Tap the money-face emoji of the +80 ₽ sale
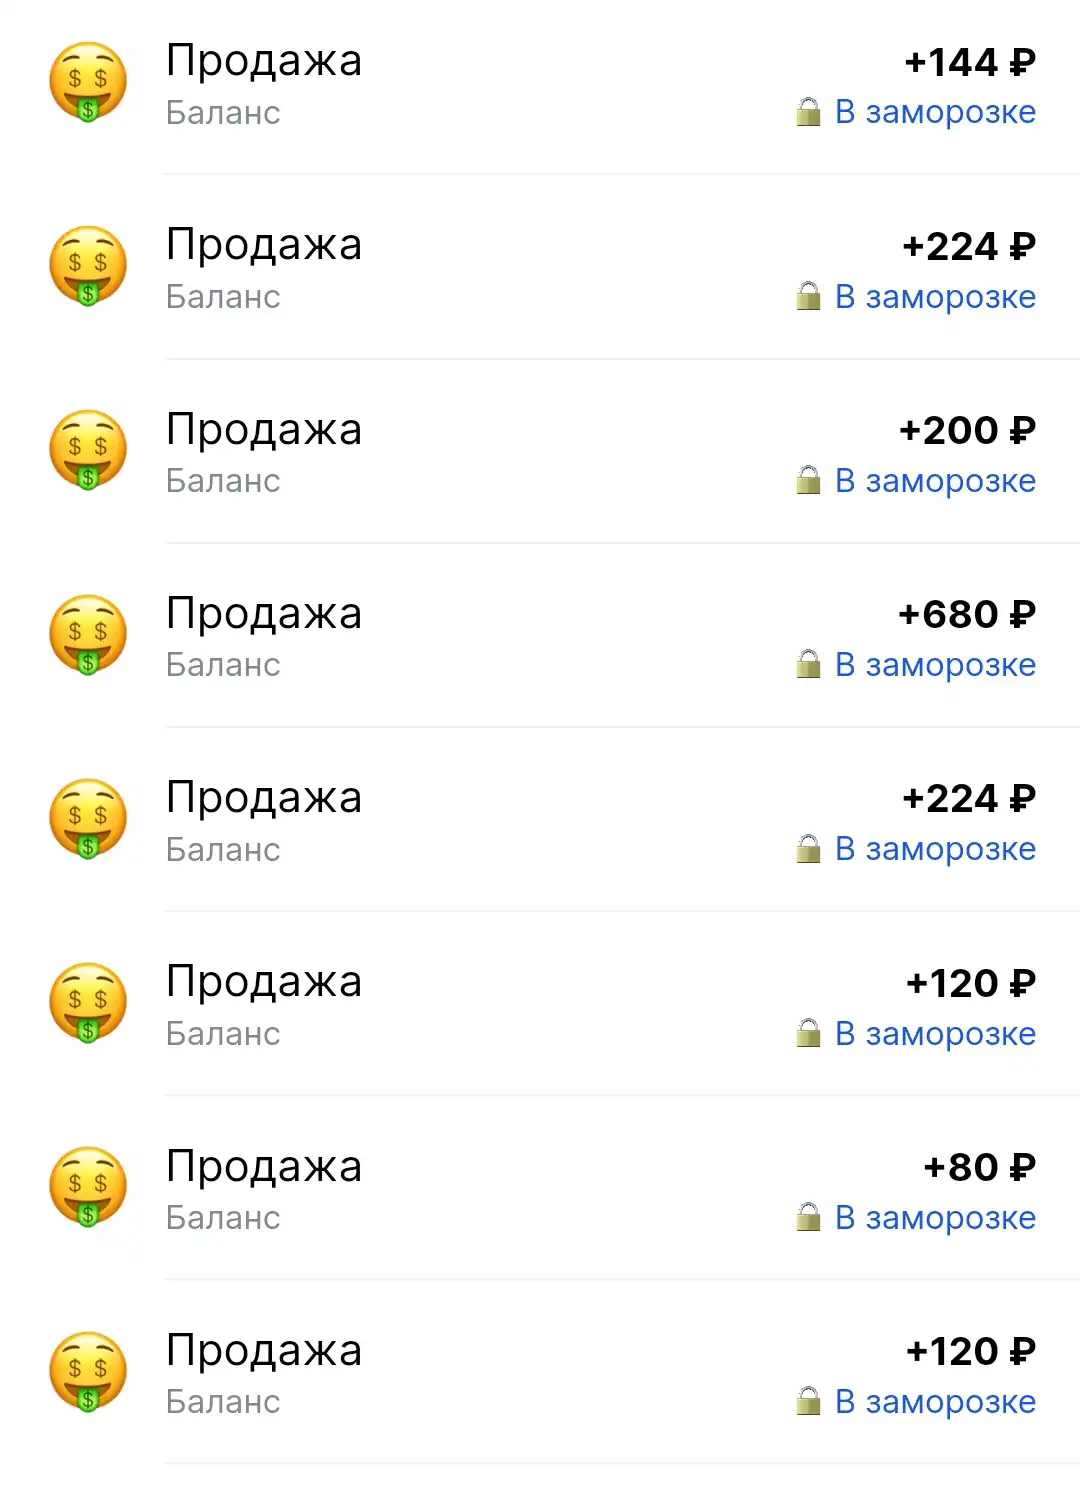 point(88,1187)
